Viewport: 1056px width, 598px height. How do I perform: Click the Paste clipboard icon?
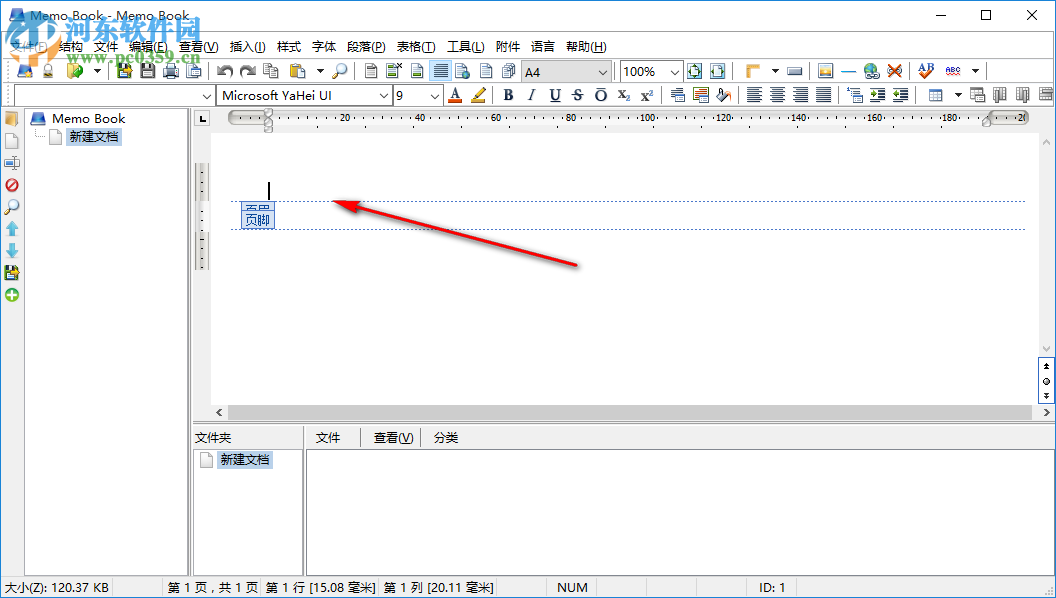pyautogui.click(x=297, y=71)
